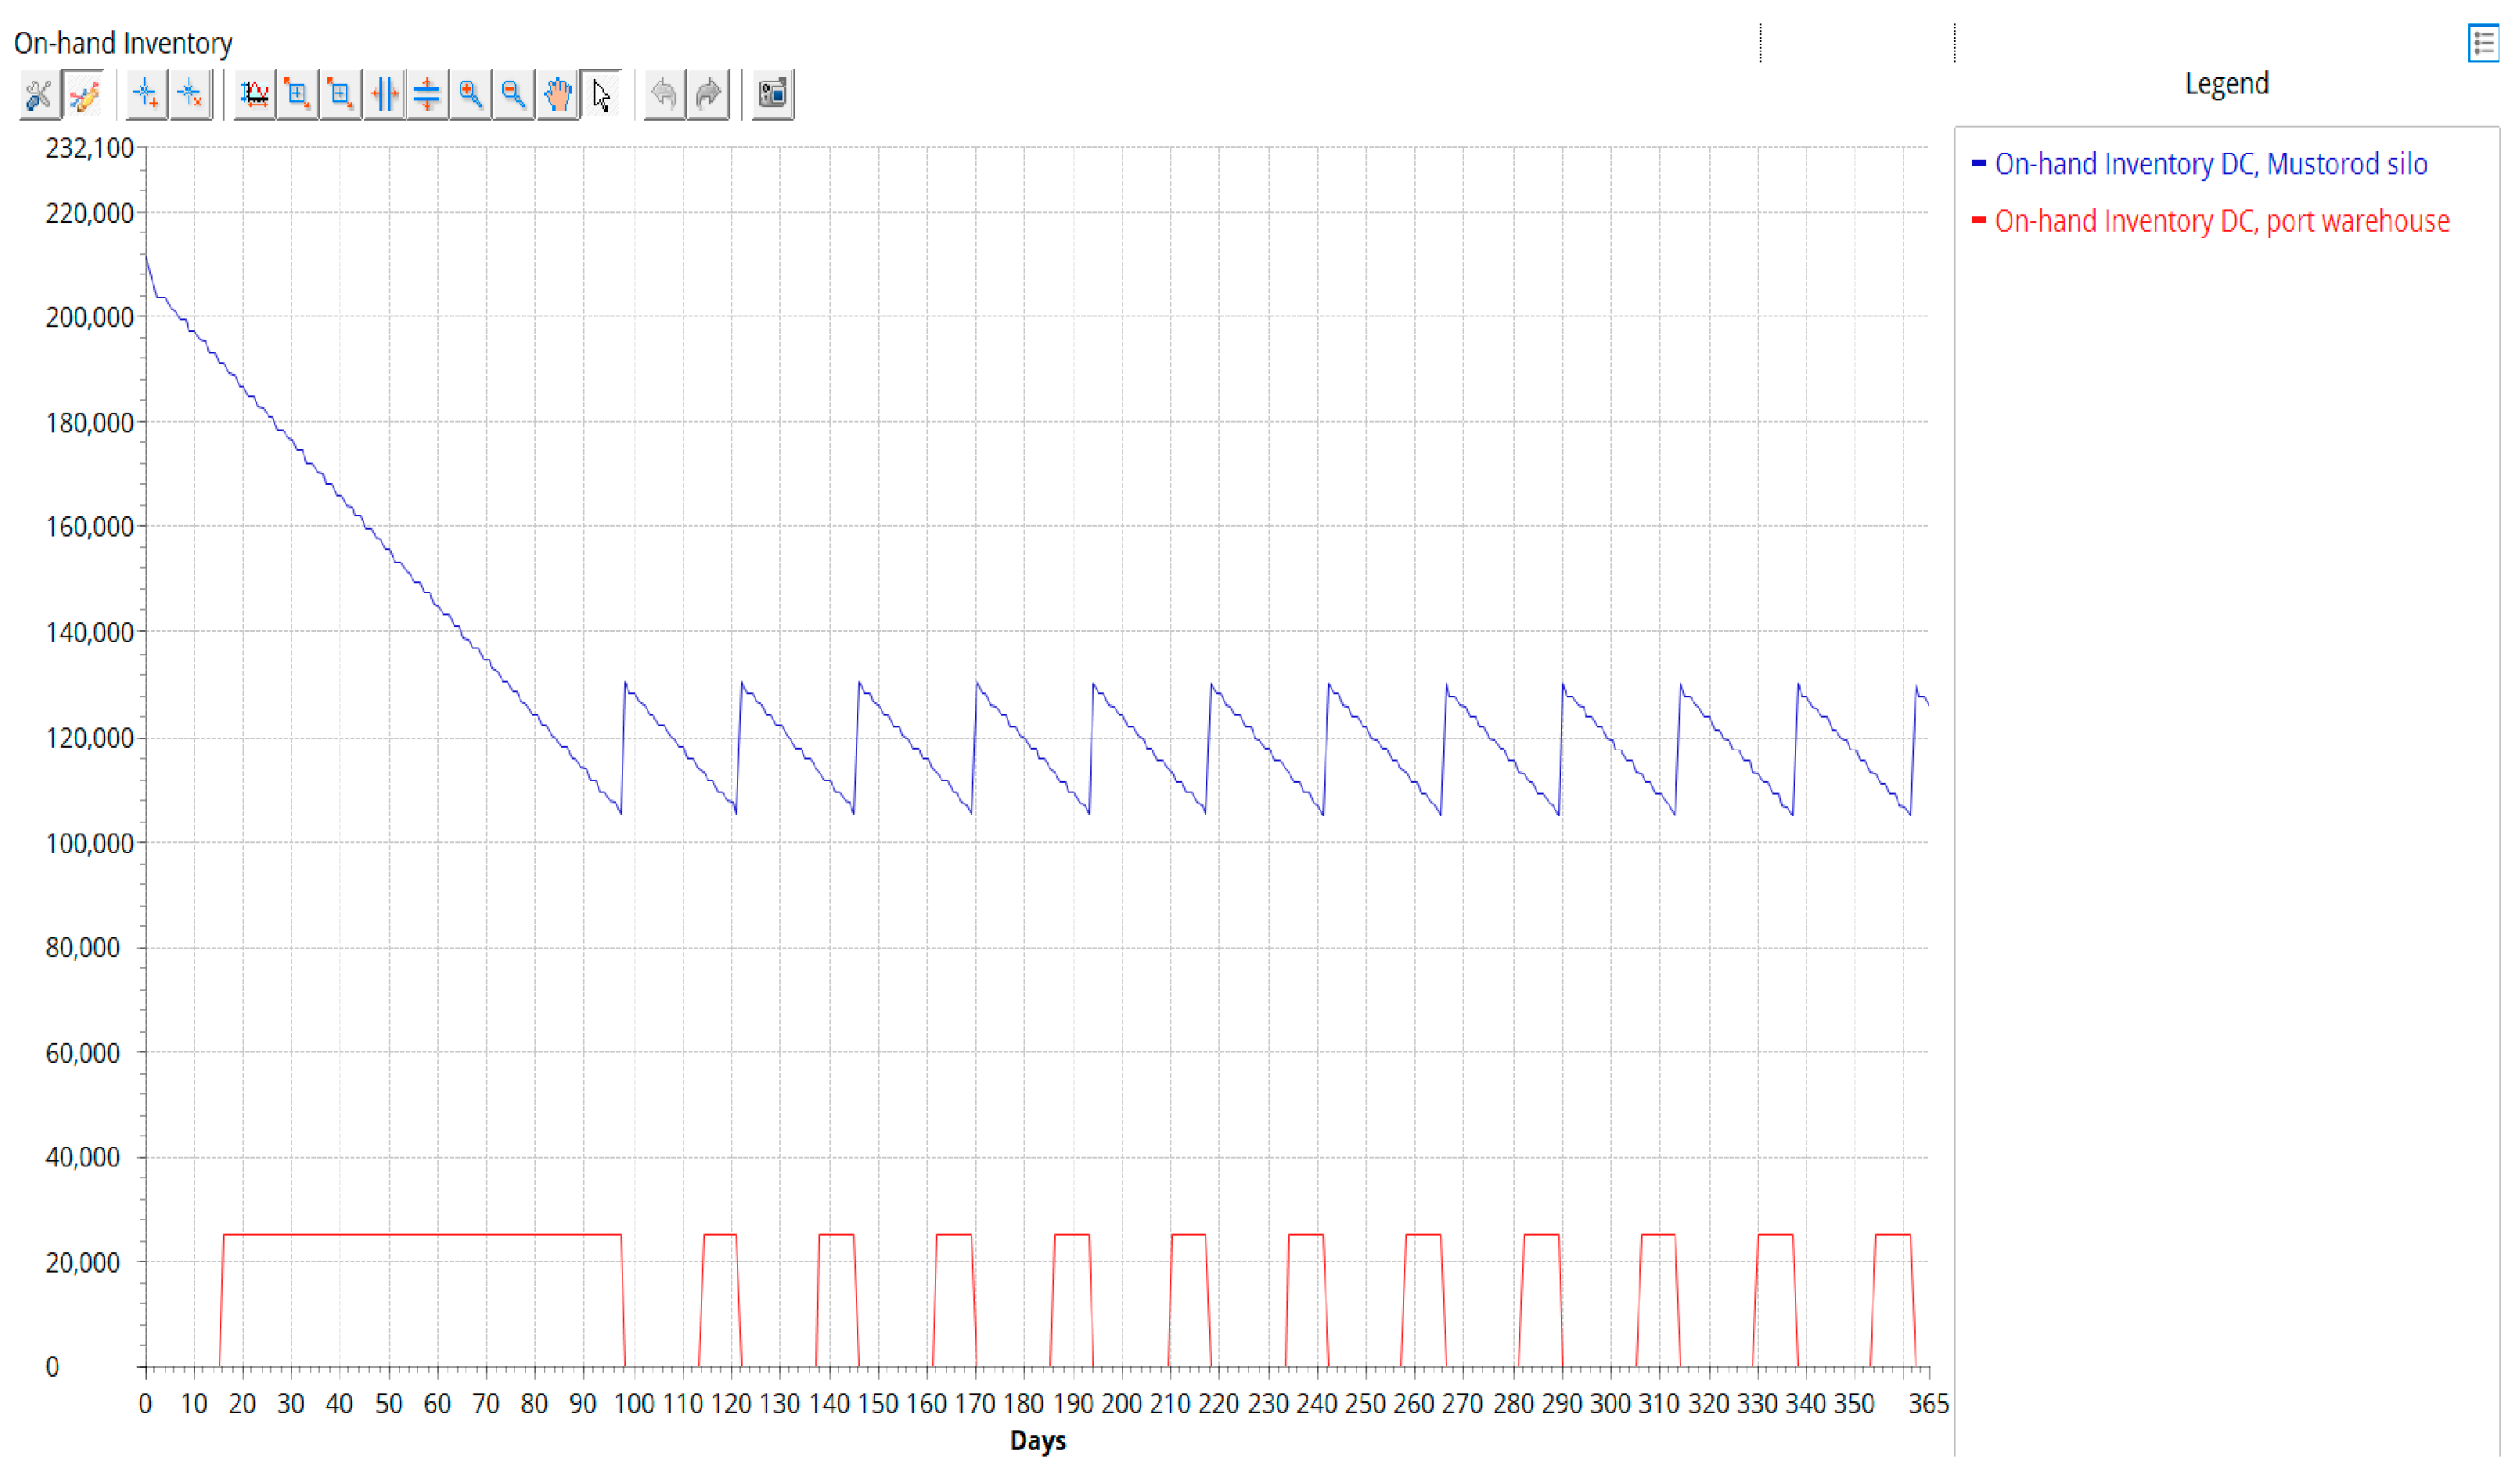
Task: Click the port warehouse legend entry
Action: [x=2222, y=221]
